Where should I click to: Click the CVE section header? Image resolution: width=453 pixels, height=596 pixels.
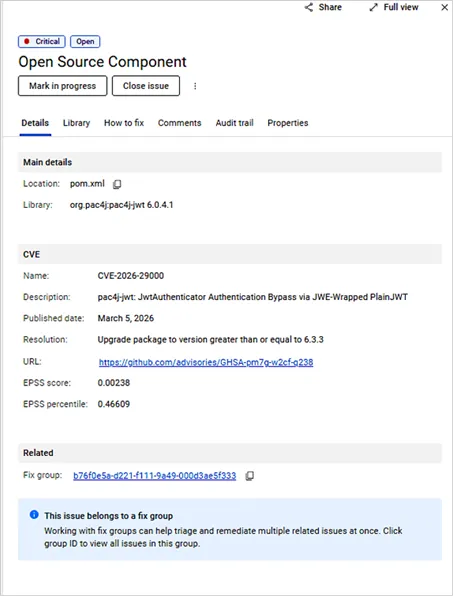click(230, 254)
